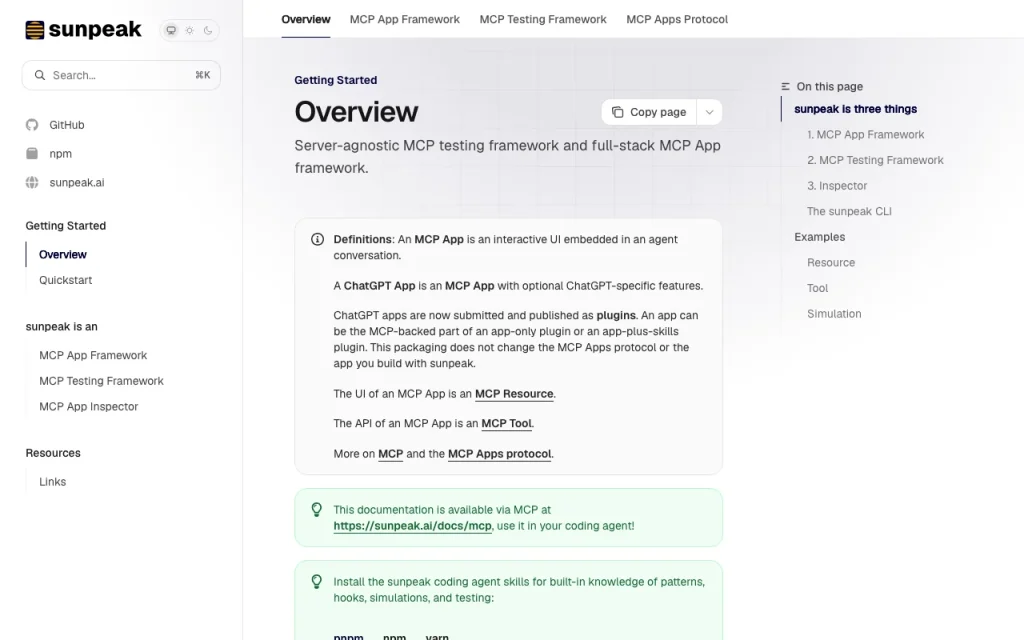Jump to 1. MCP App Framework section
Image resolution: width=1024 pixels, height=640 pixels.
pyautogui.click(x=865, y=135)
